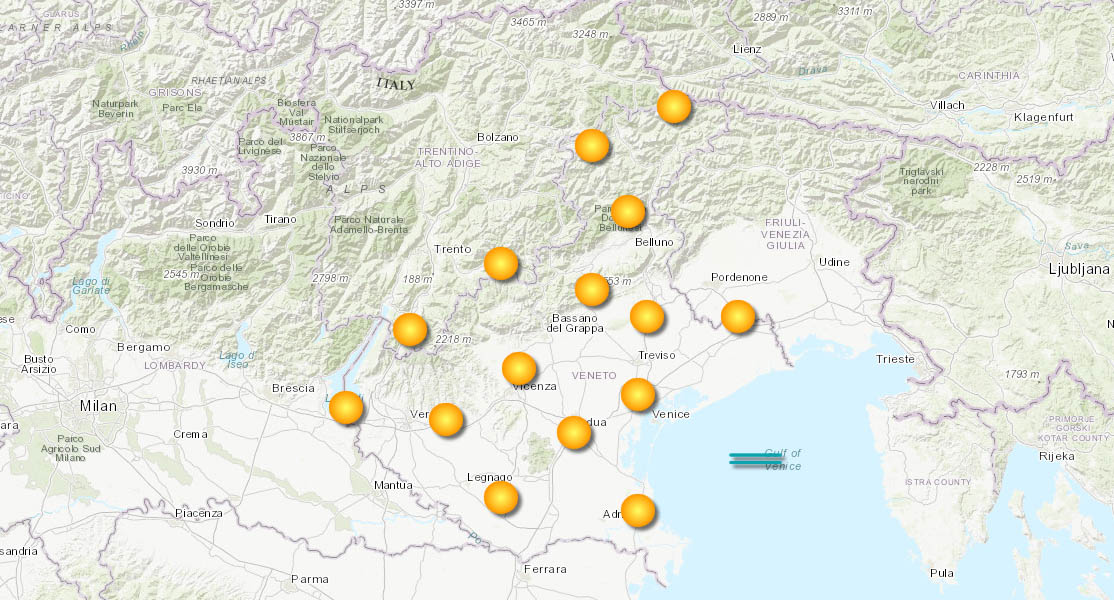Open the marker near Pordenone

[x=737, y=318]
